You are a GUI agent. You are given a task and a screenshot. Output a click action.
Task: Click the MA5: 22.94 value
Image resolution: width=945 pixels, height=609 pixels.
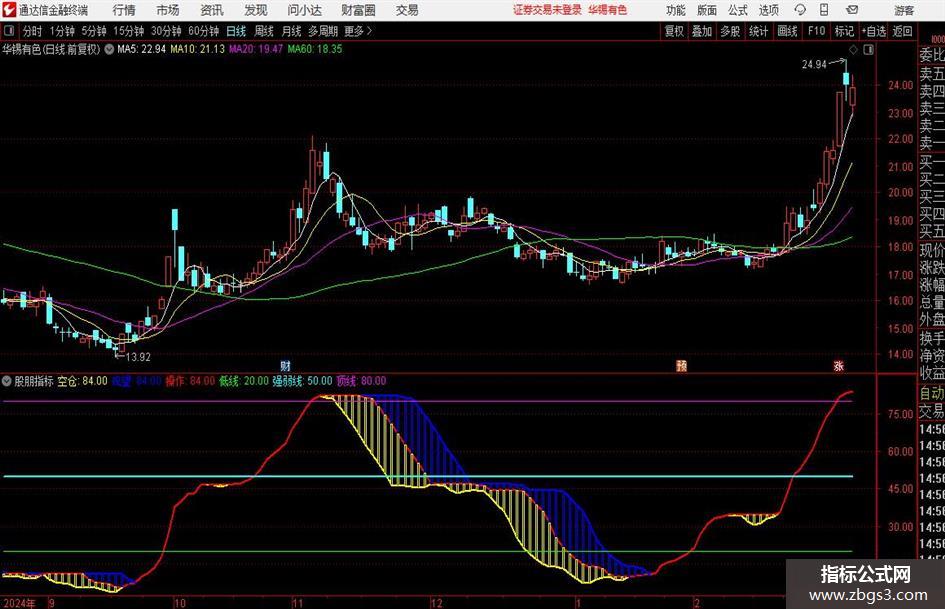[142, 49]
